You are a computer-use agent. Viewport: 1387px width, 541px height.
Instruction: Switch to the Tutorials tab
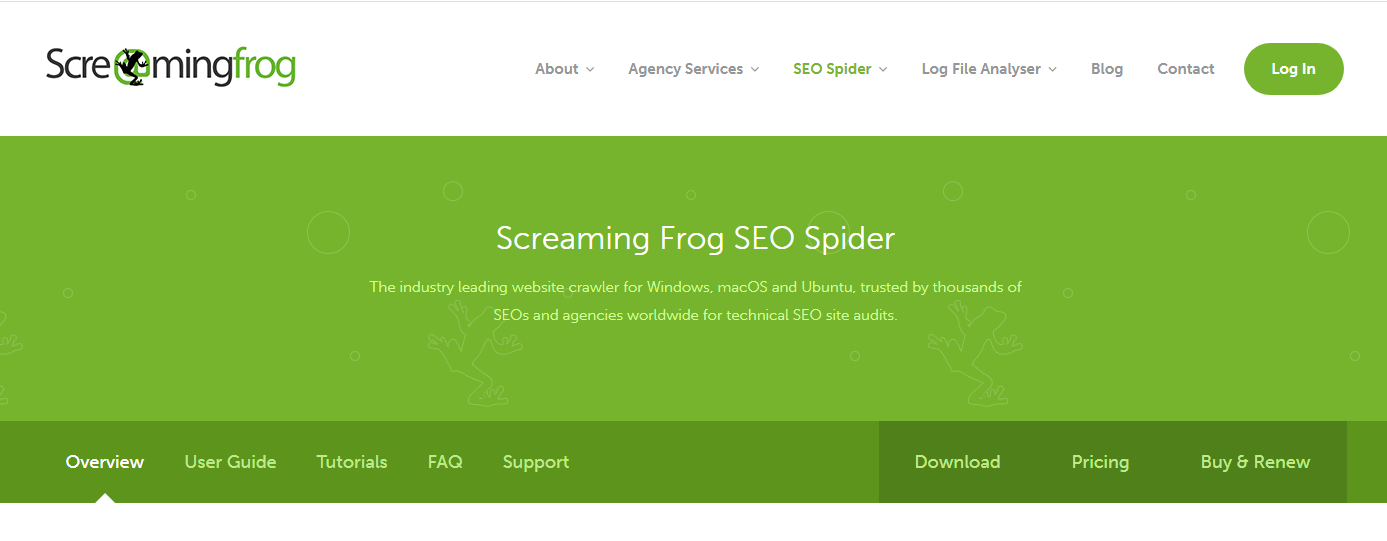click(352, 462)
